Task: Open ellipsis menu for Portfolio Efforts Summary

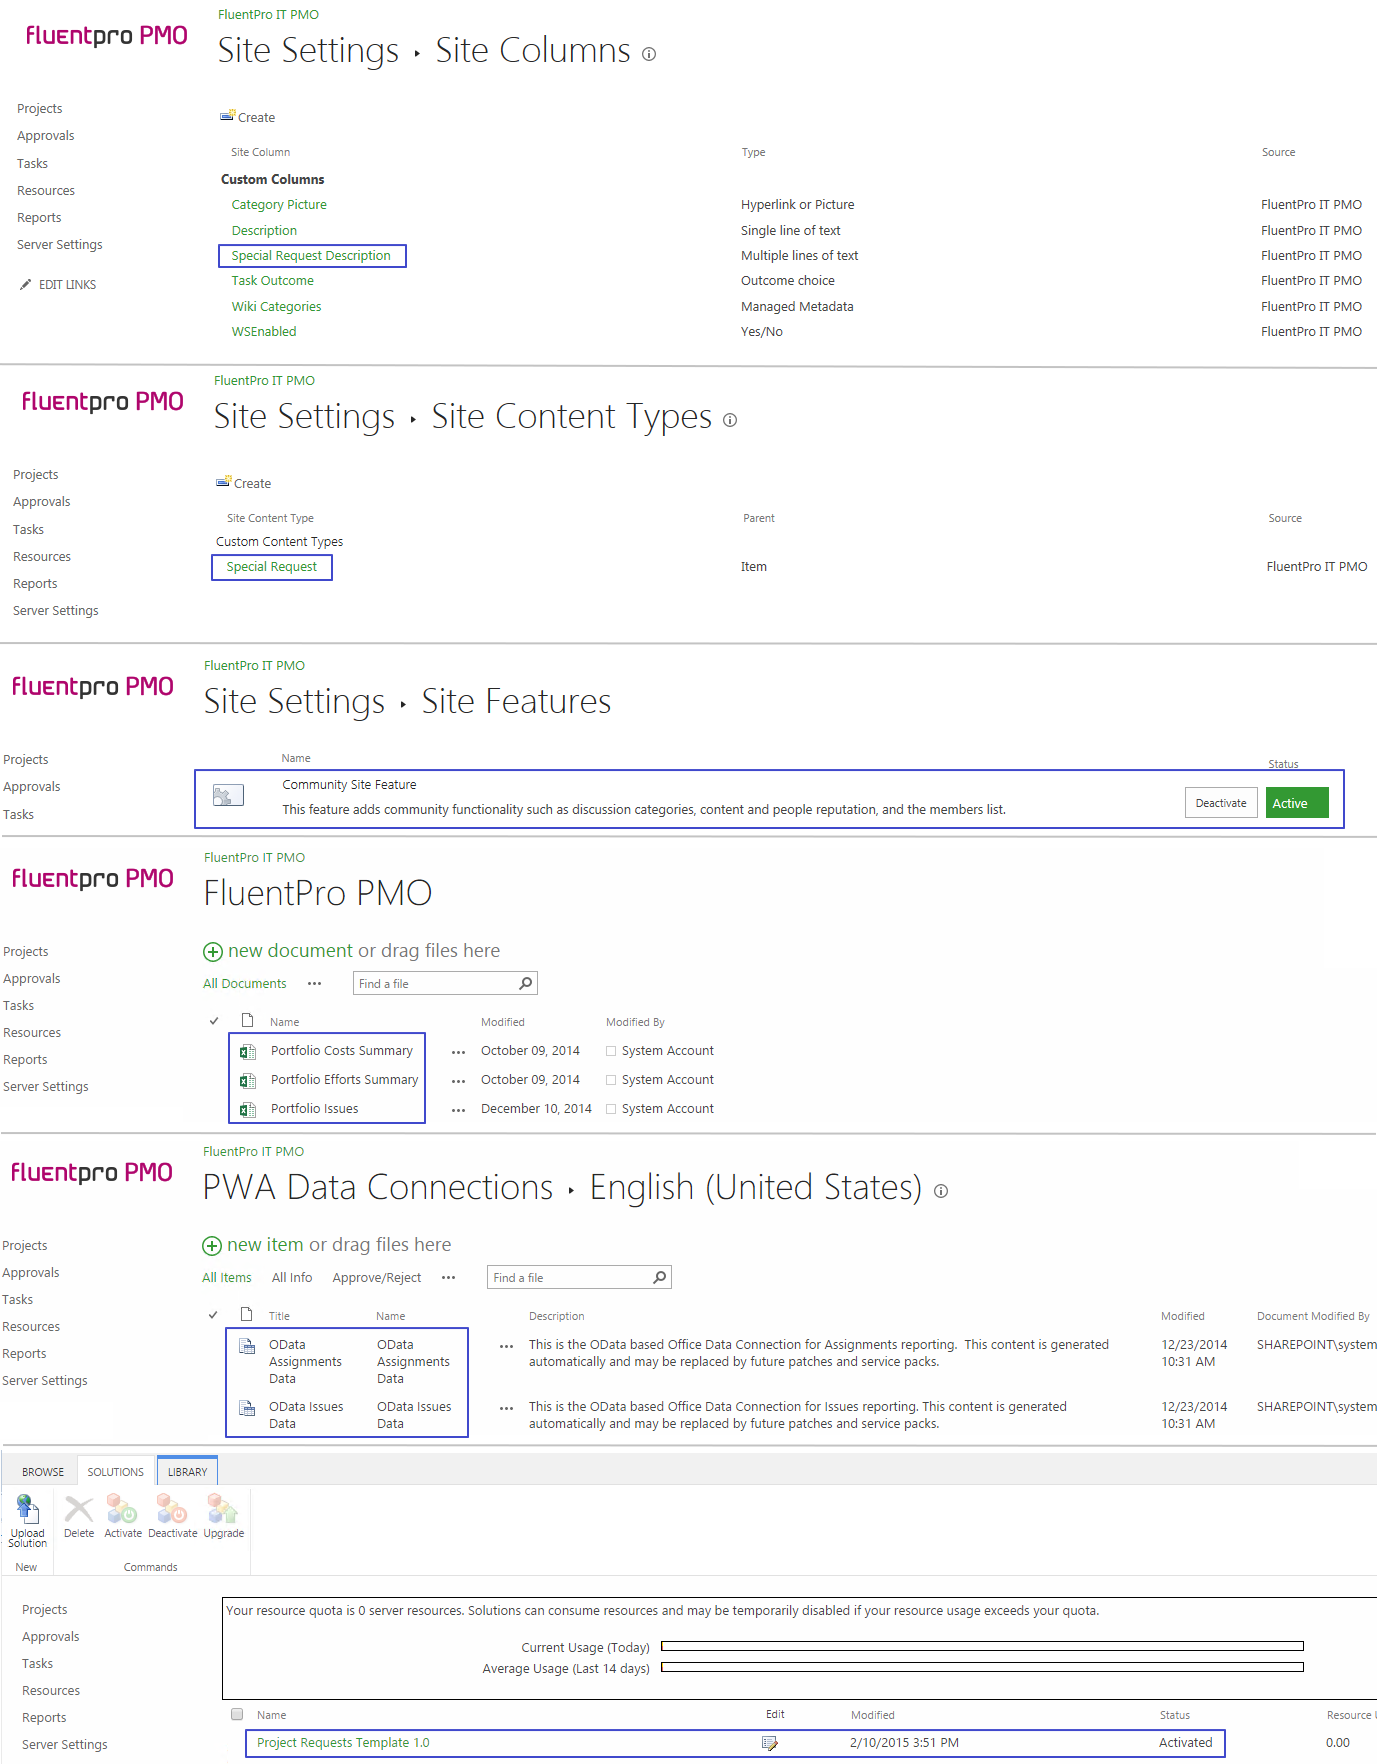Action: [x=459, y=1081]
